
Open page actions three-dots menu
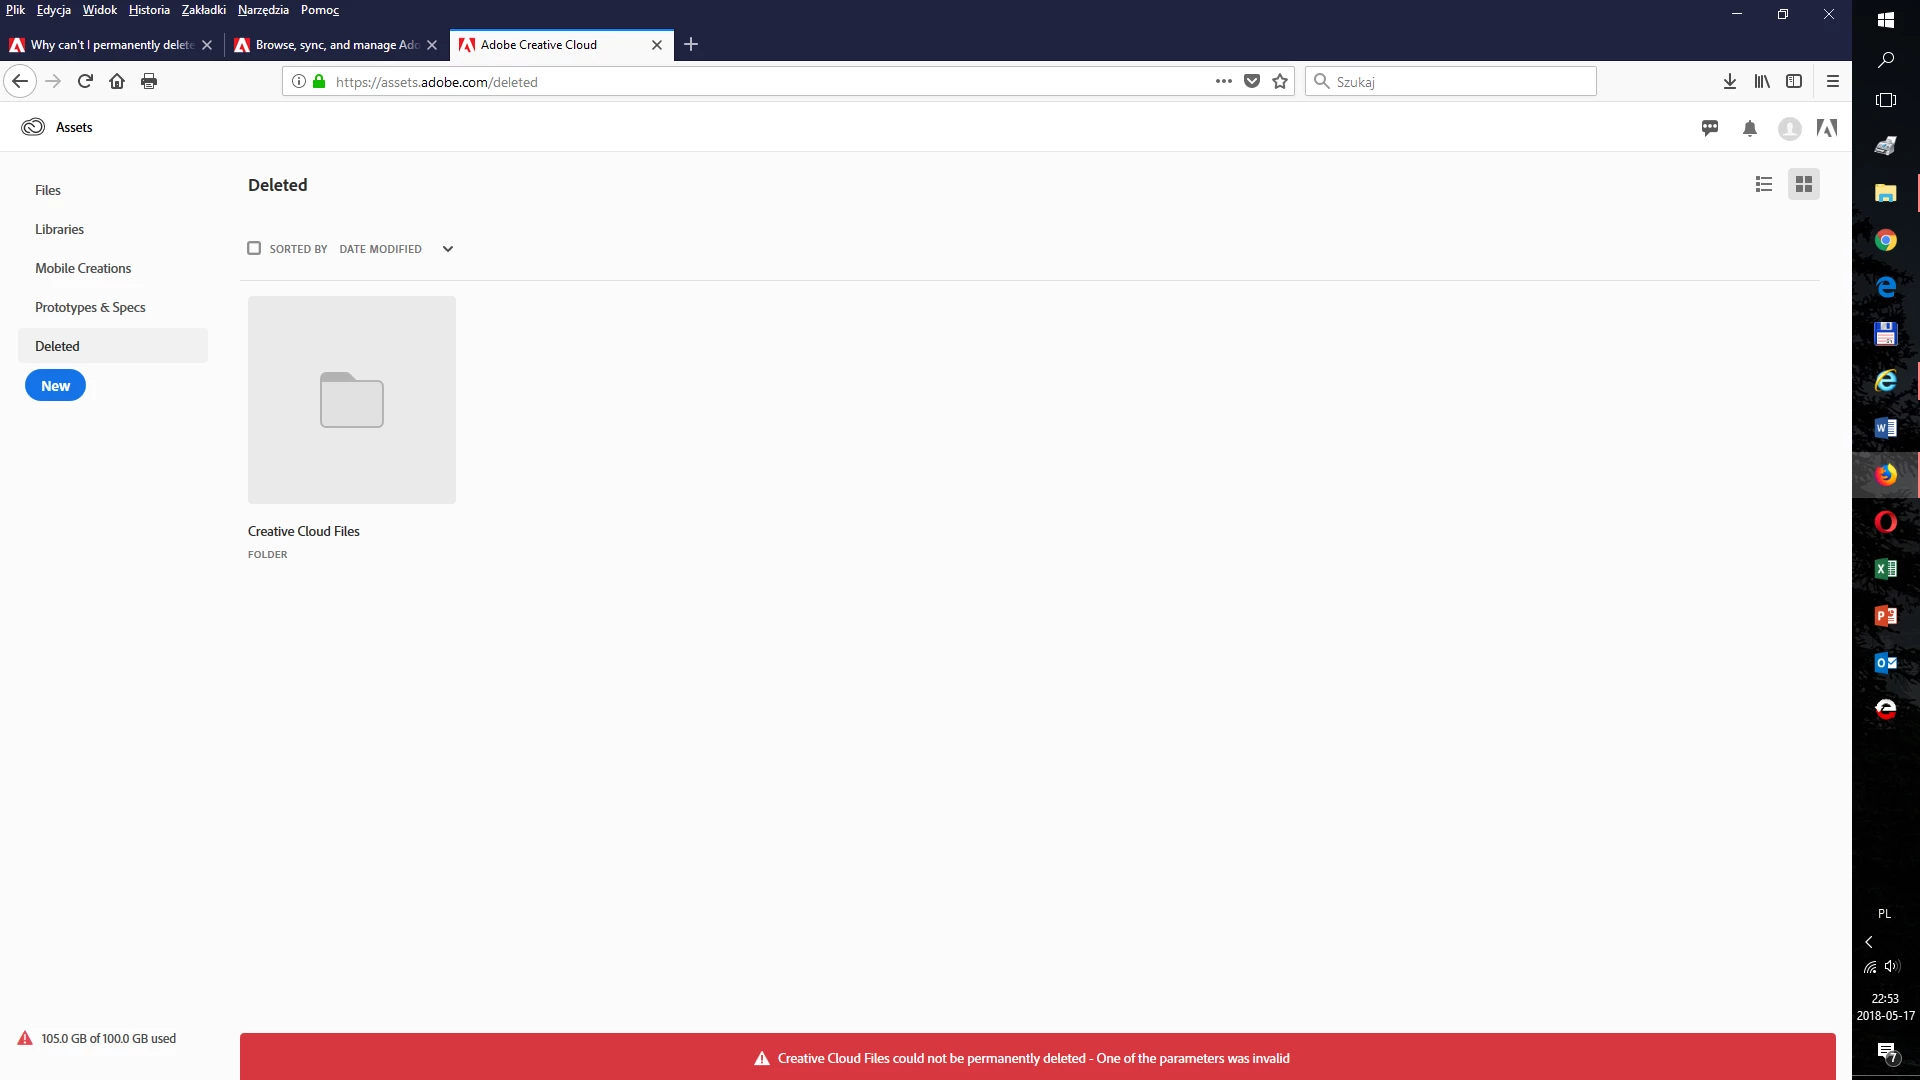(1223, 82)
